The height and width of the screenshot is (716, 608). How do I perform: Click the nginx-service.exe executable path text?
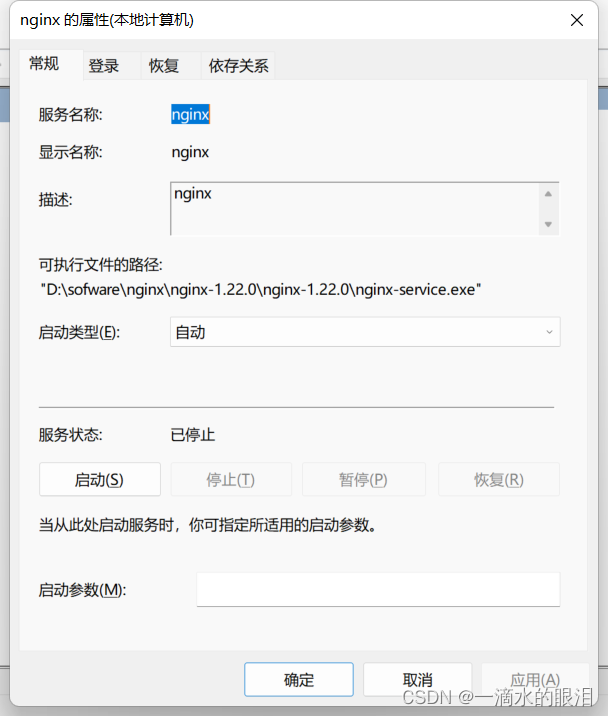point(261,290)
